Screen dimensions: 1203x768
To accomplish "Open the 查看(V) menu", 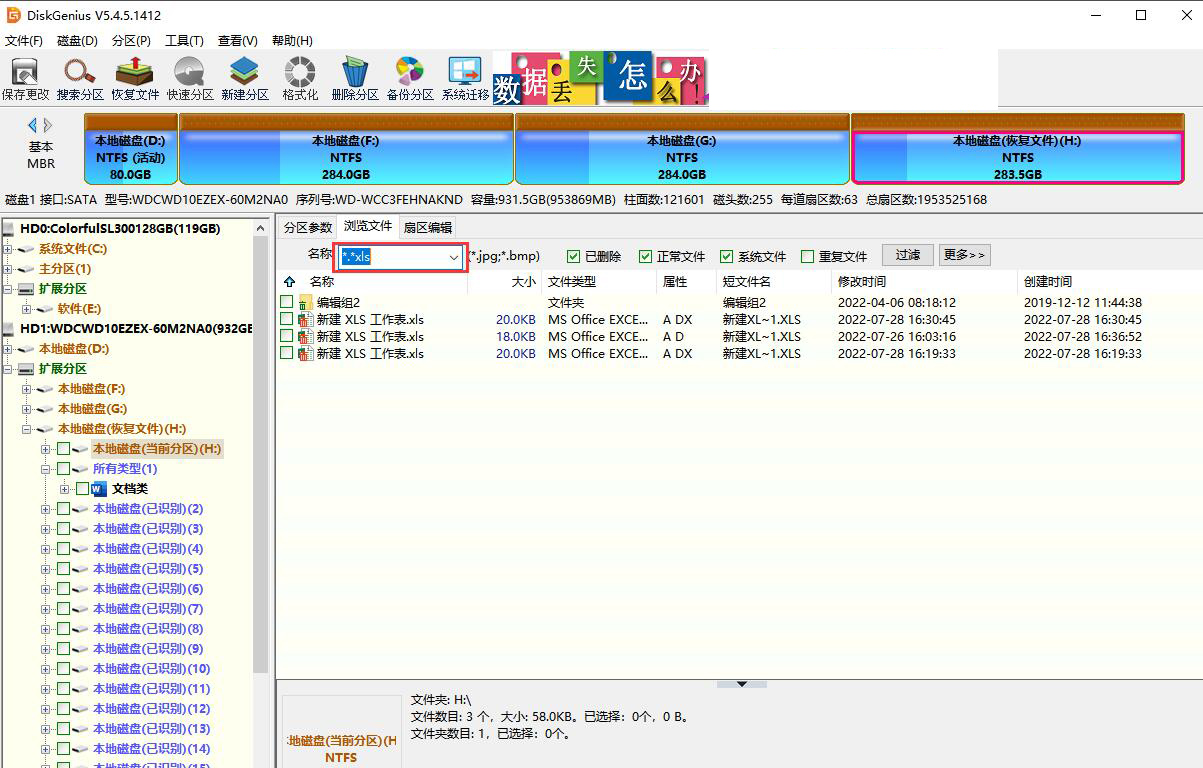I will click(237, 40).
